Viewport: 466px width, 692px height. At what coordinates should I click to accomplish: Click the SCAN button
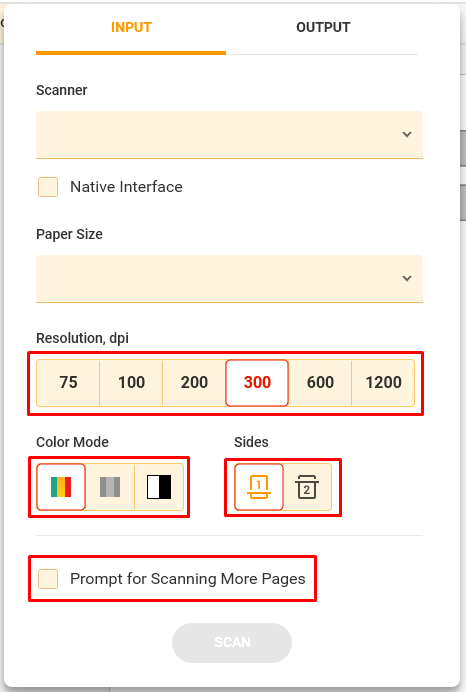pos(232,642)
